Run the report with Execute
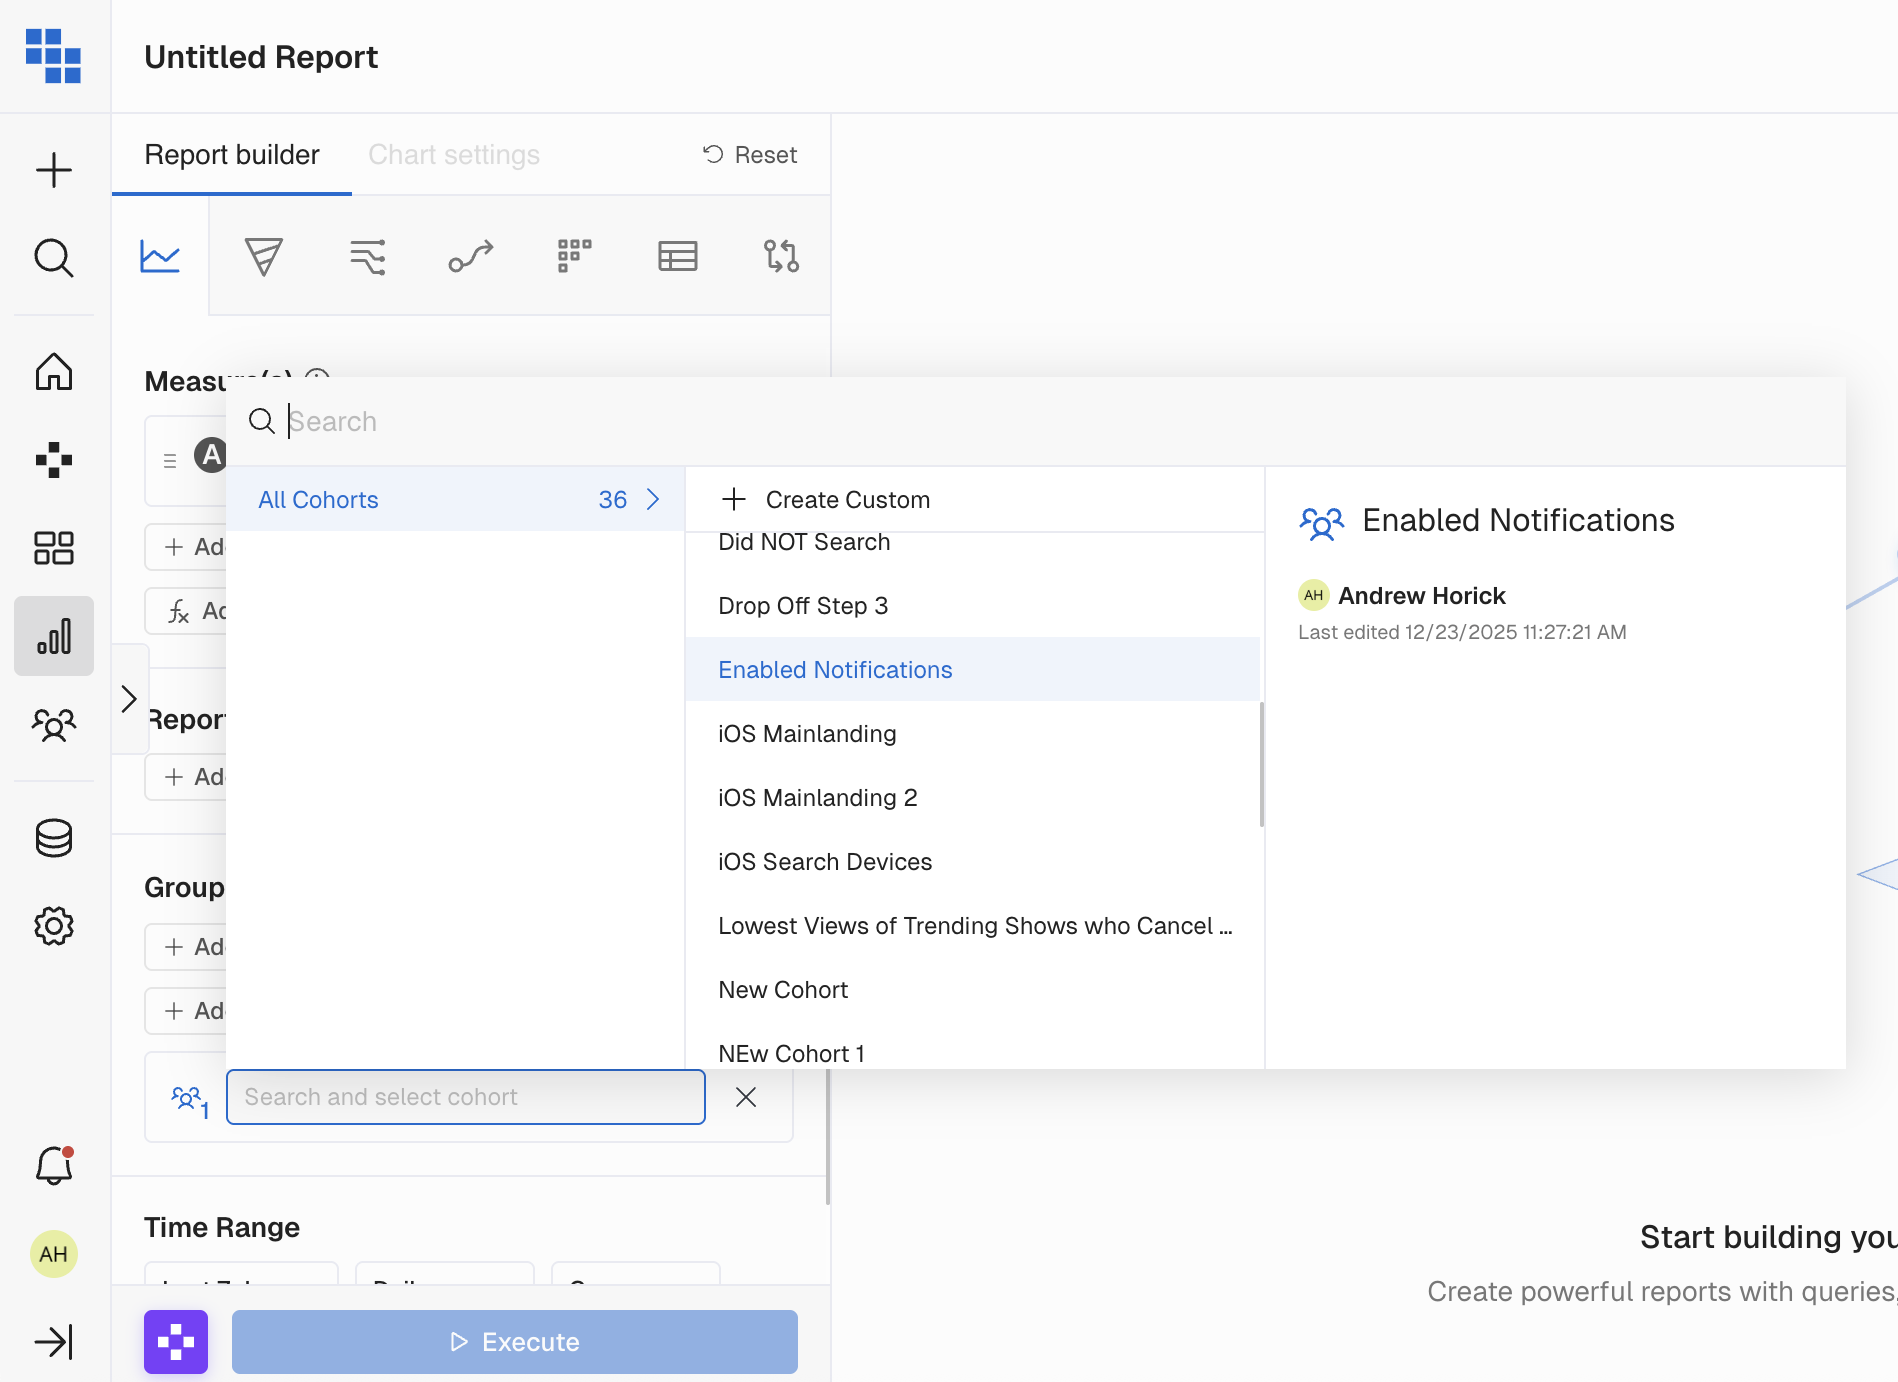Viewport: 1898px width, 1382px height. tap(515, 1342)
